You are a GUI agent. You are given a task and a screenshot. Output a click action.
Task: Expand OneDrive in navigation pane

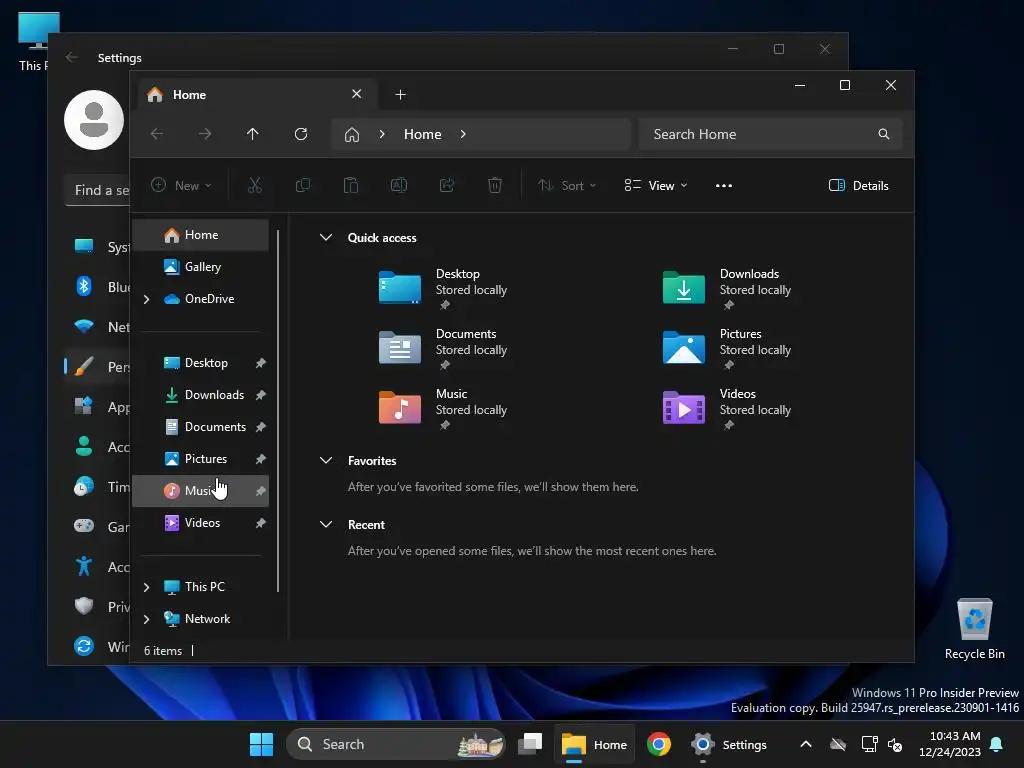[147, 299]
